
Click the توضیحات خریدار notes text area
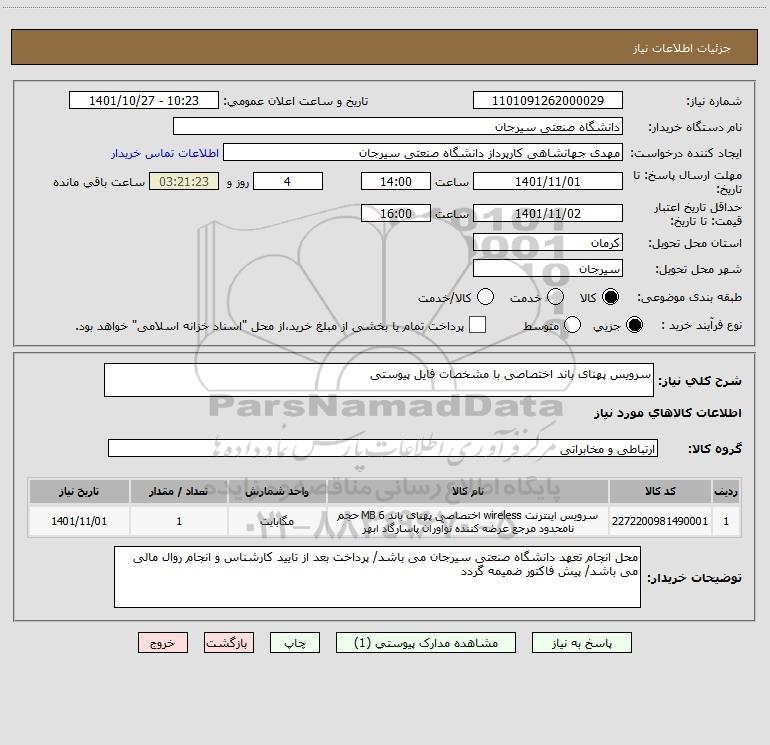(377, 577)
